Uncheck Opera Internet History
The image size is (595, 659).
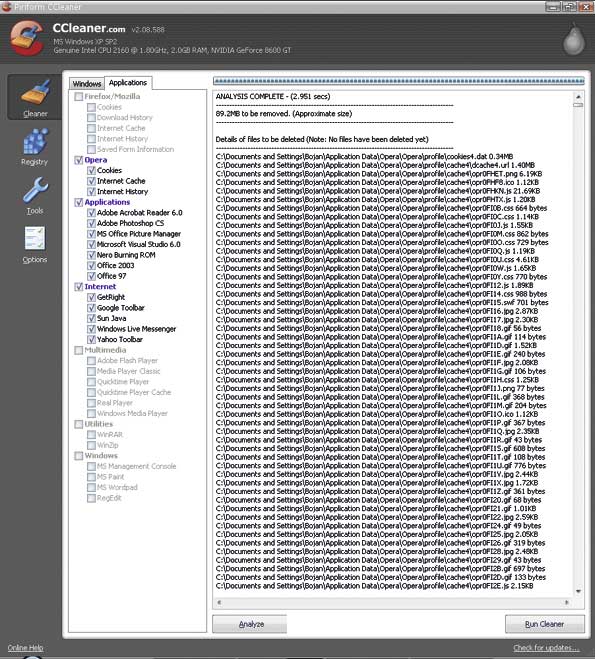tap(91, 192)
